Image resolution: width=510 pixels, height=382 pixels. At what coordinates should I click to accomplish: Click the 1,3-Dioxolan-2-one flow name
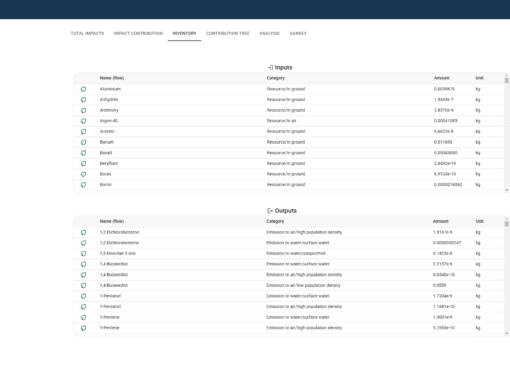118,254
